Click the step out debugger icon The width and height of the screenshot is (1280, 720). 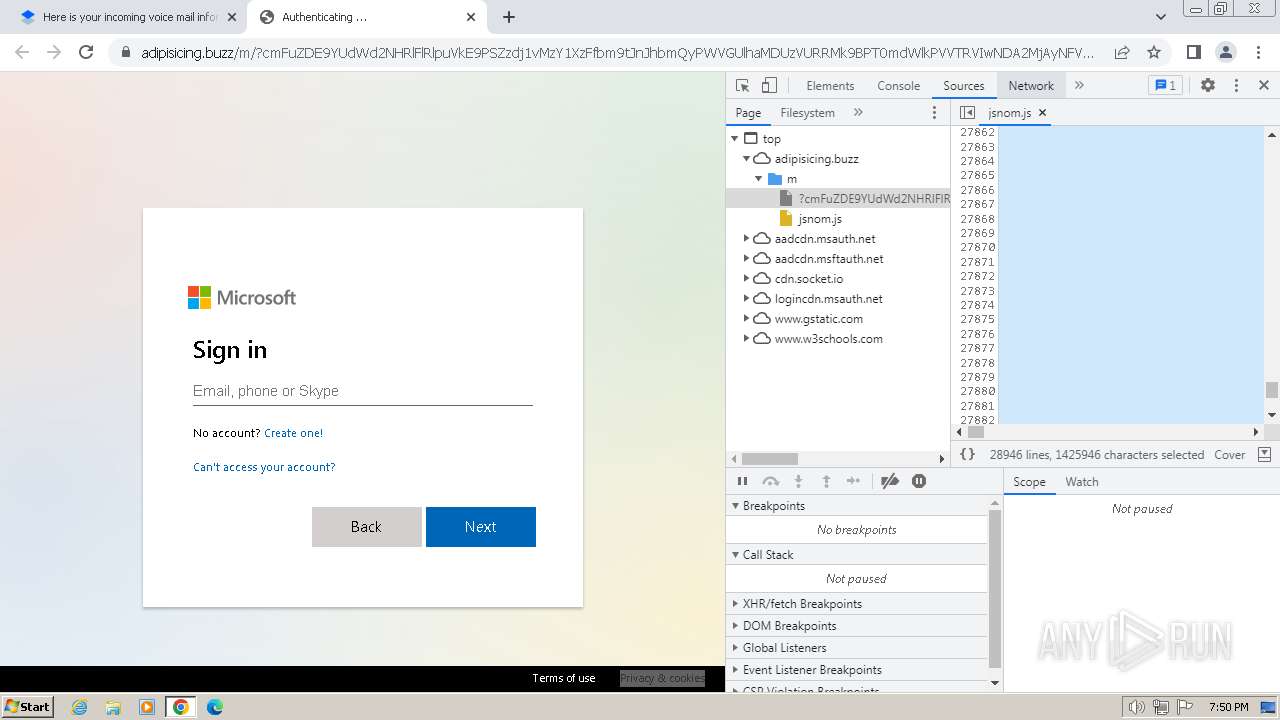click(826, 481)
